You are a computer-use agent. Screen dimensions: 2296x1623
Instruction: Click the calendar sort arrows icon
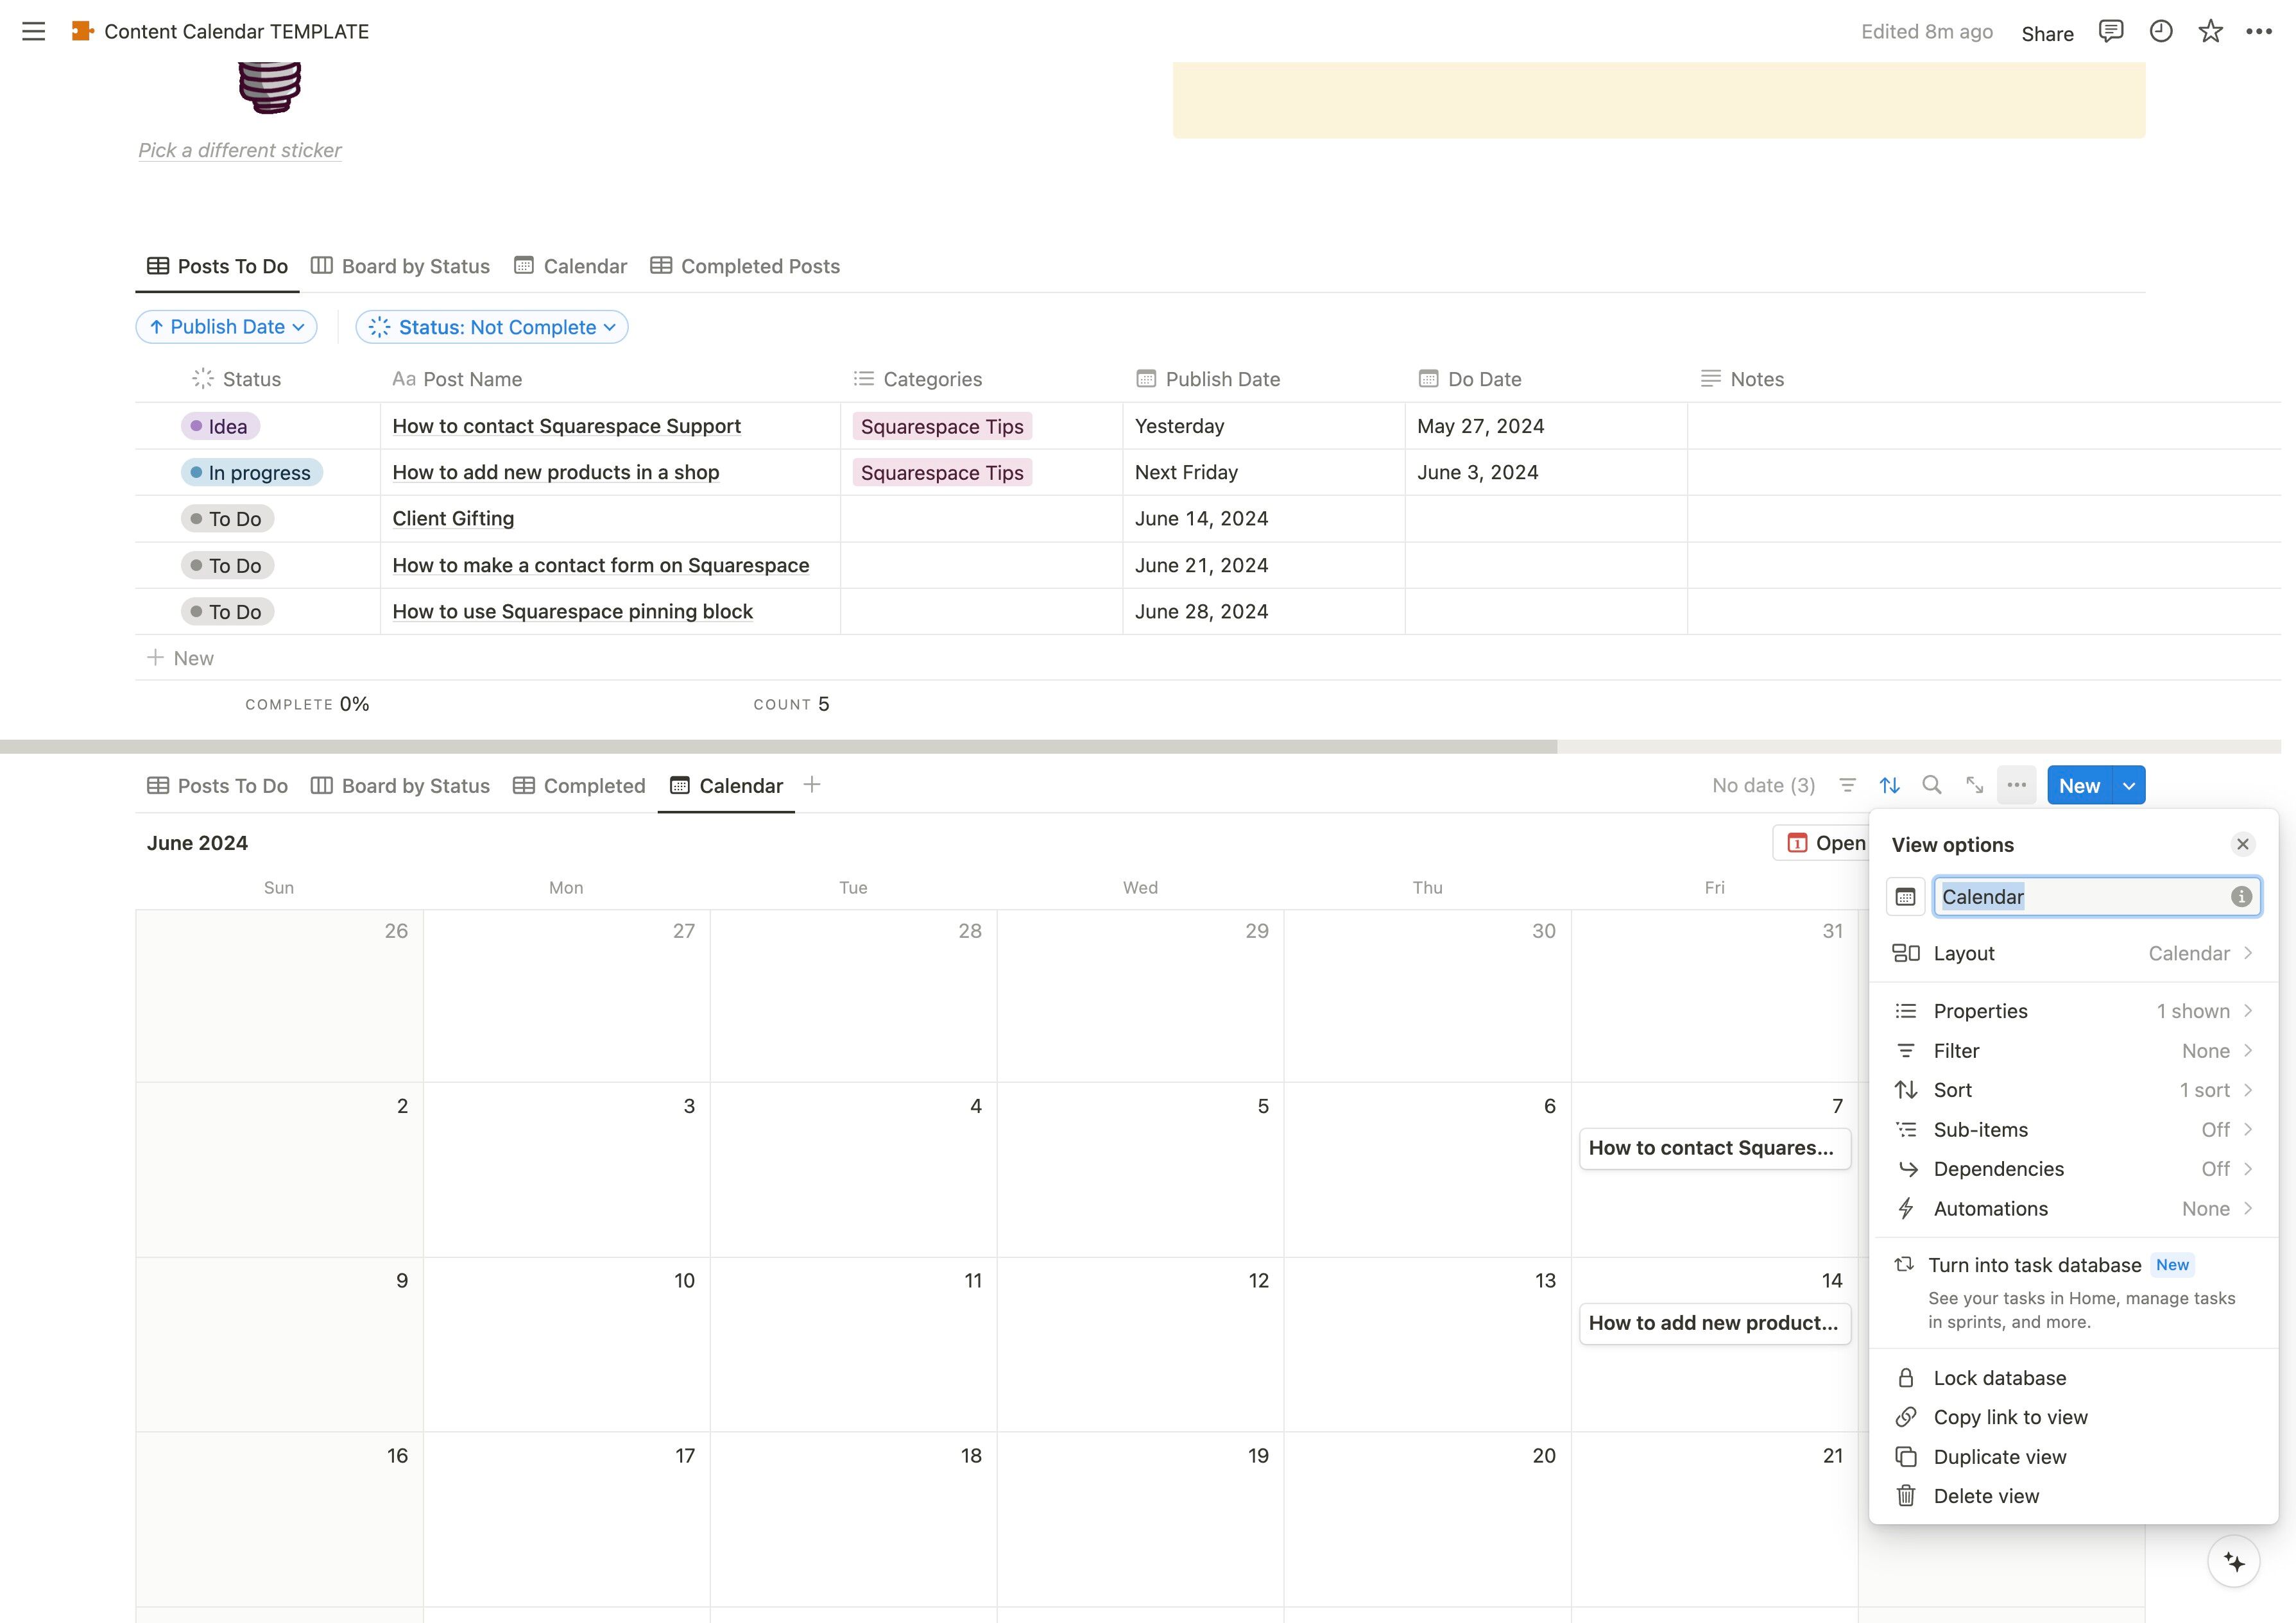click(1889, 785)
